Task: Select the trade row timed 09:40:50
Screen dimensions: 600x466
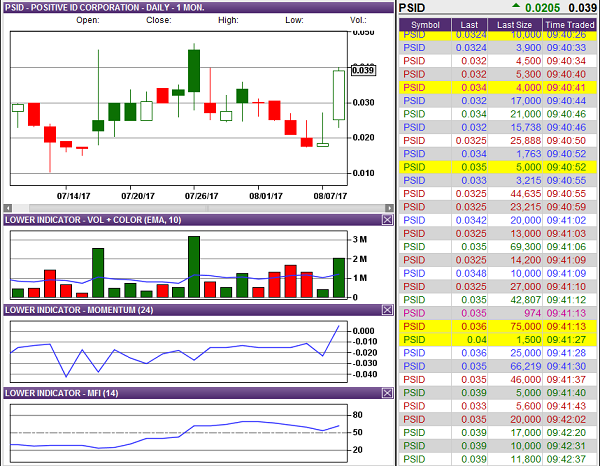Action: pyautogui.click(x=497, y=140)
